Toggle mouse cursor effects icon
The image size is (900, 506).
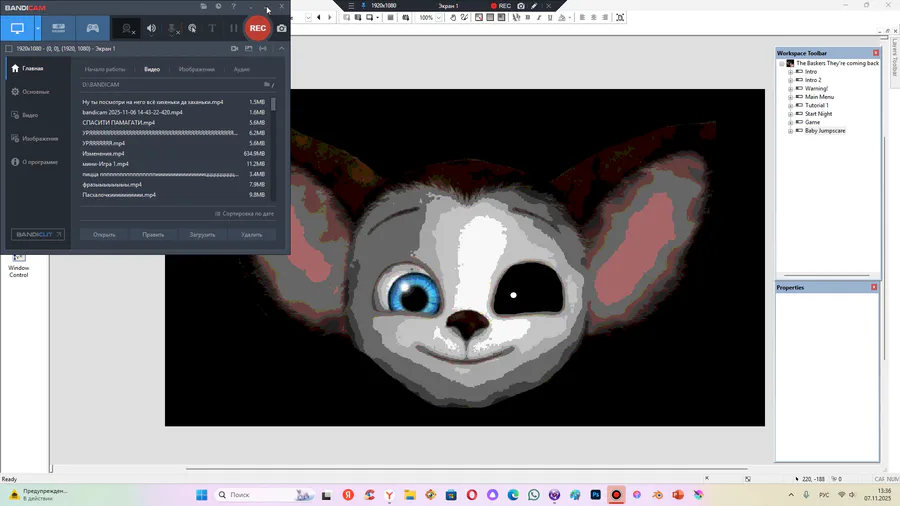(192, 28)
